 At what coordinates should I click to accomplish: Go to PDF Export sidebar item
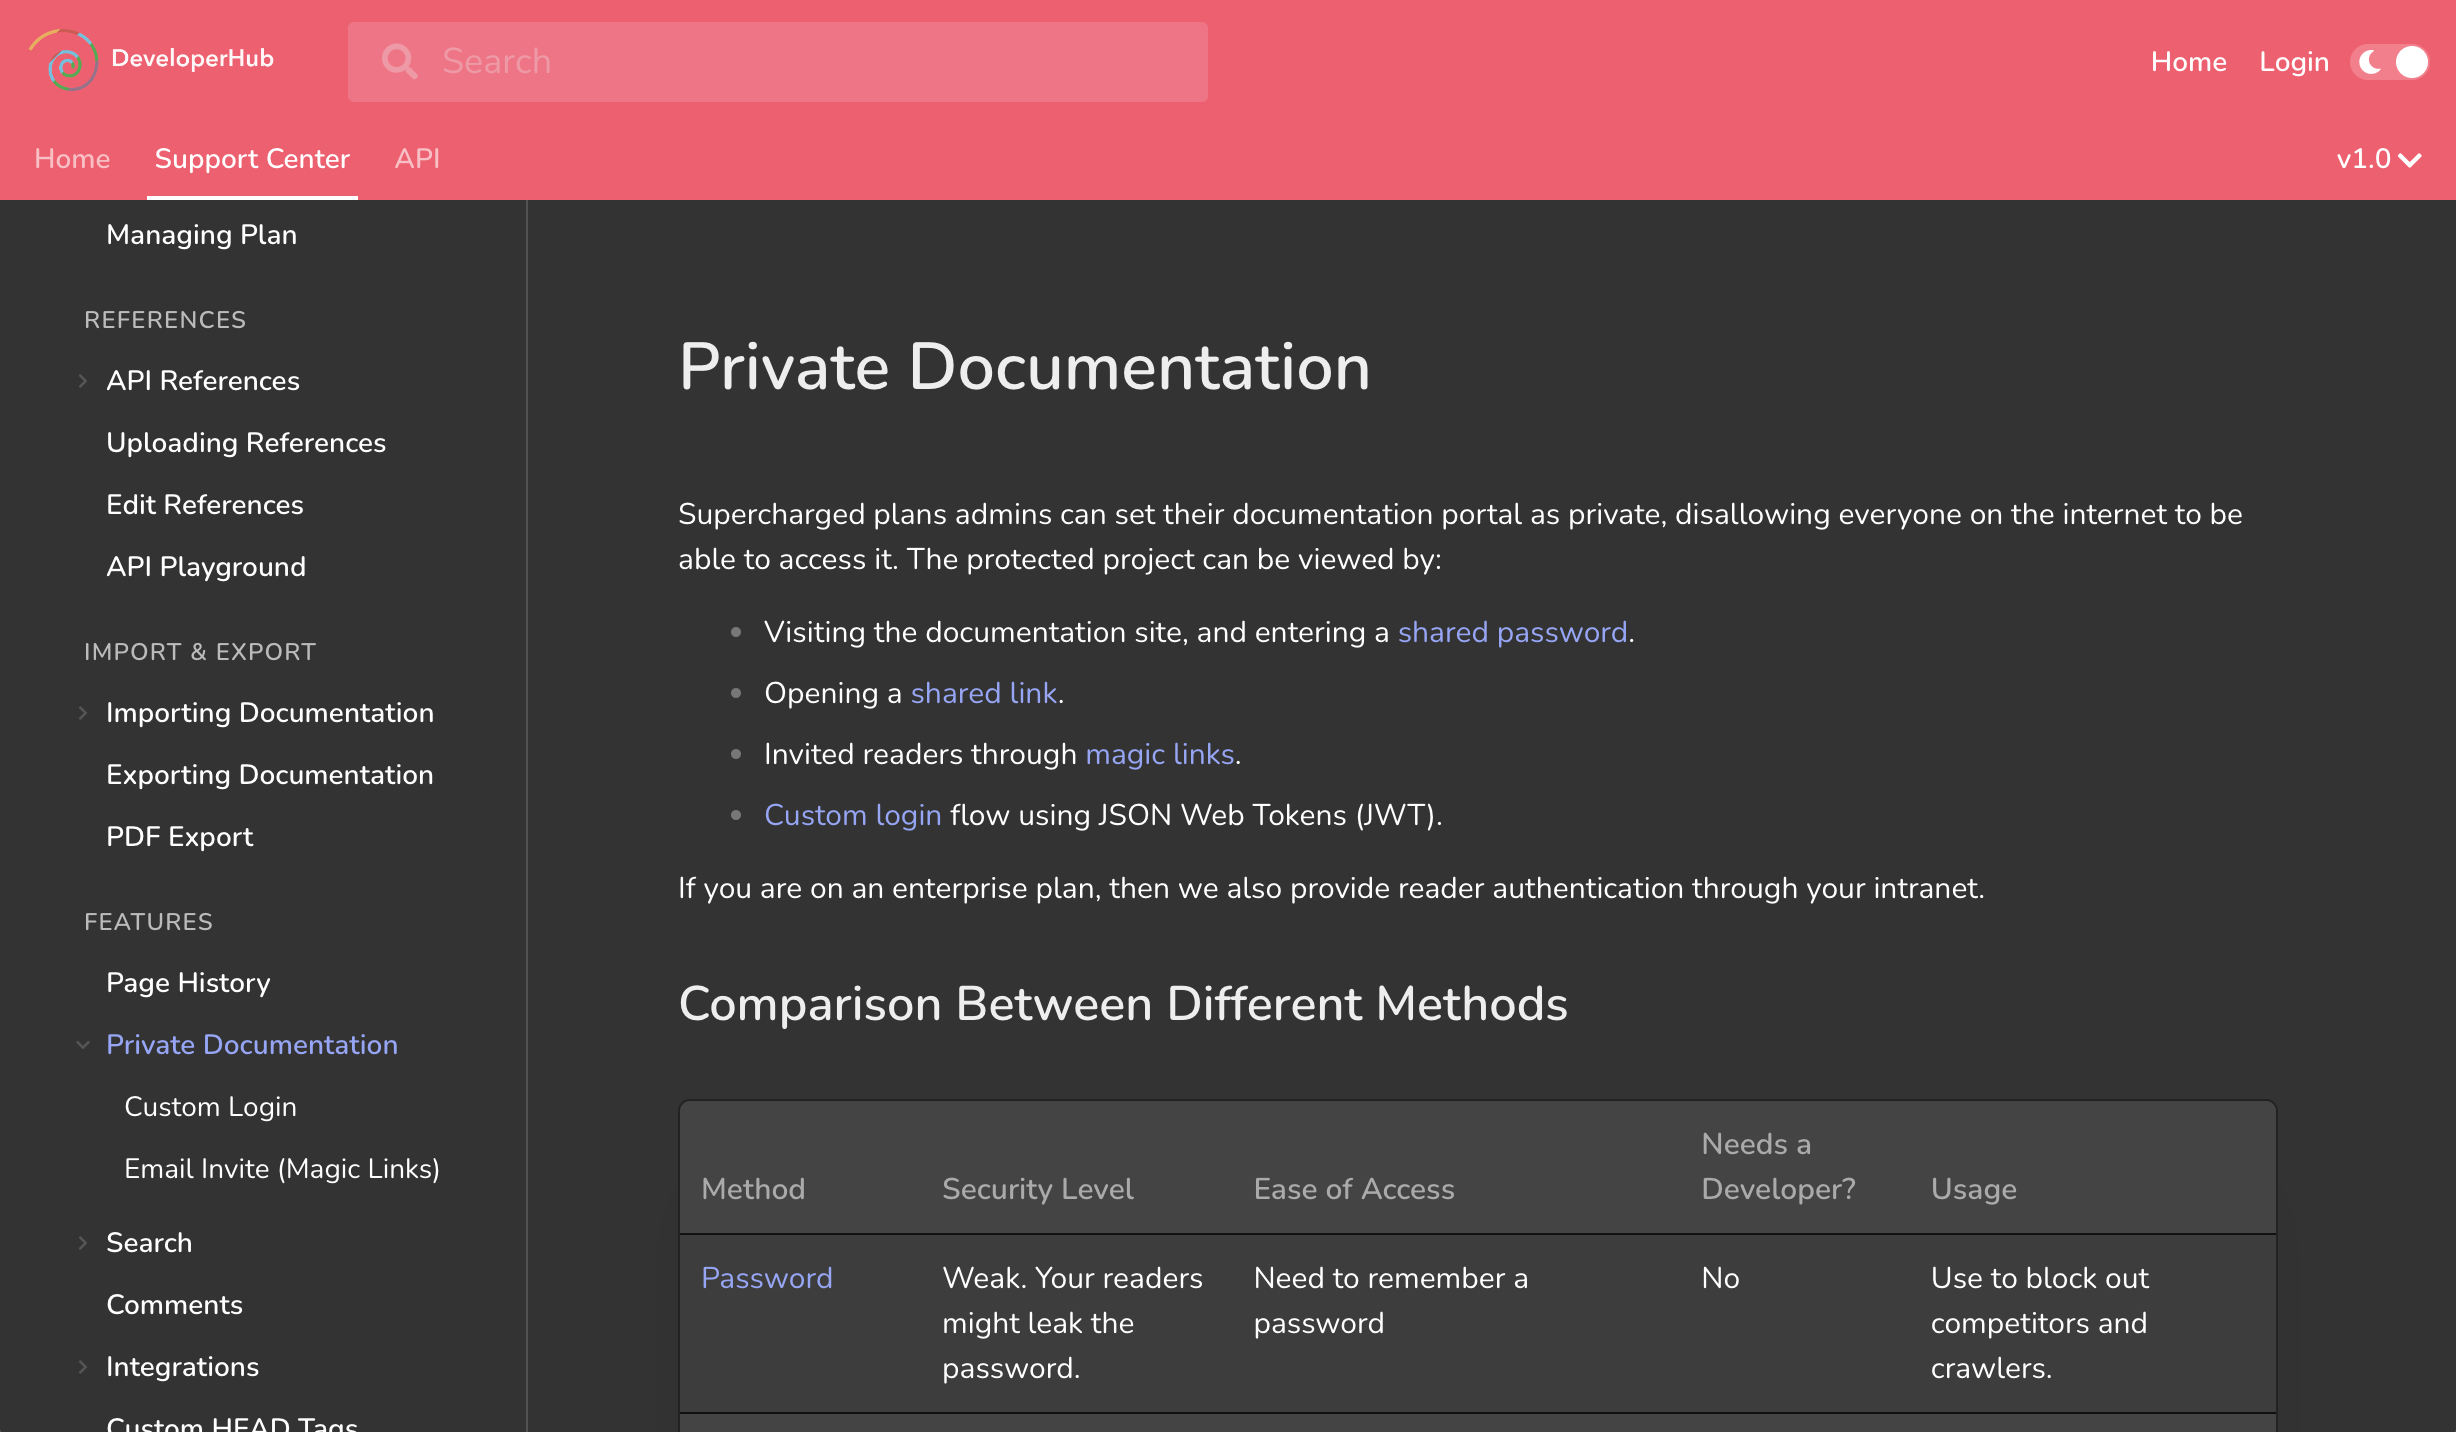click(x=179, y=837)
